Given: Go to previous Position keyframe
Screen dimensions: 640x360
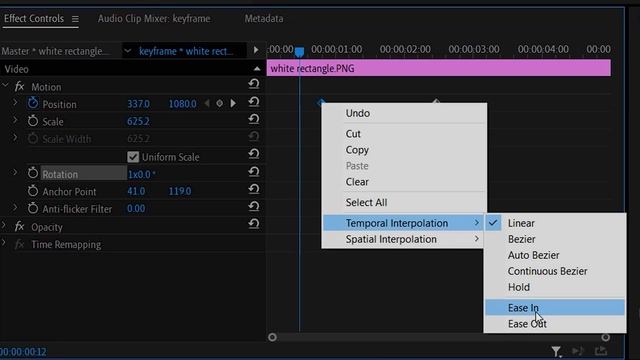Looking at the screenshot, I should point(207,104).
